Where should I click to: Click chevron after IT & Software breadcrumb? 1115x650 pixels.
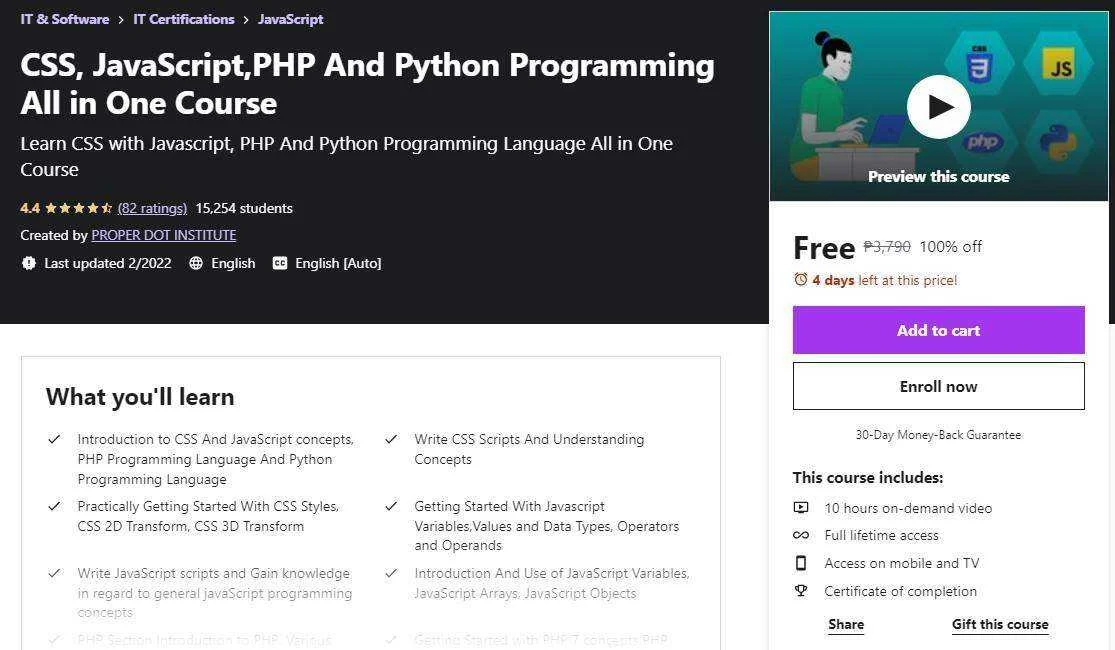point(121,20)
